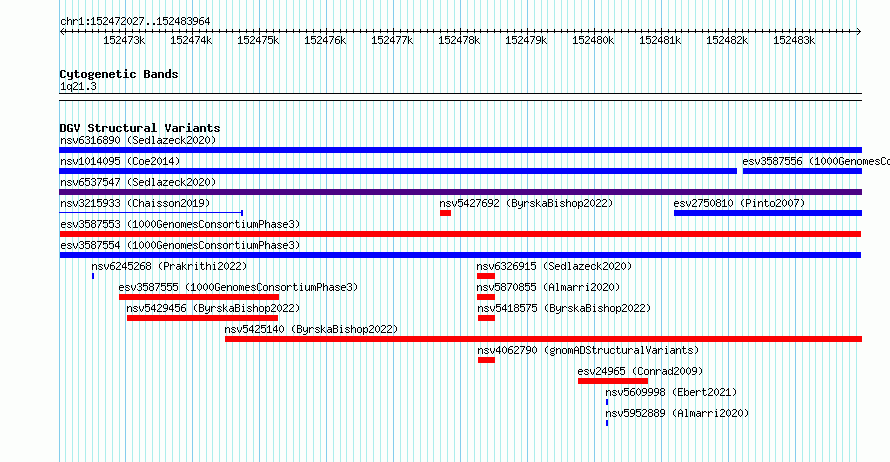Click the 152483k ruler tick label
The width and height of the screenshot is (890, 462).
click(794, 41)
